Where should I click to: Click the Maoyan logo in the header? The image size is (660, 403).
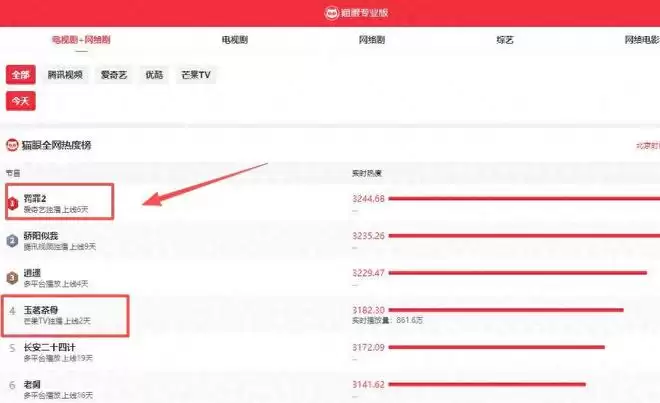pyautogui.click(x=333, y=12)
